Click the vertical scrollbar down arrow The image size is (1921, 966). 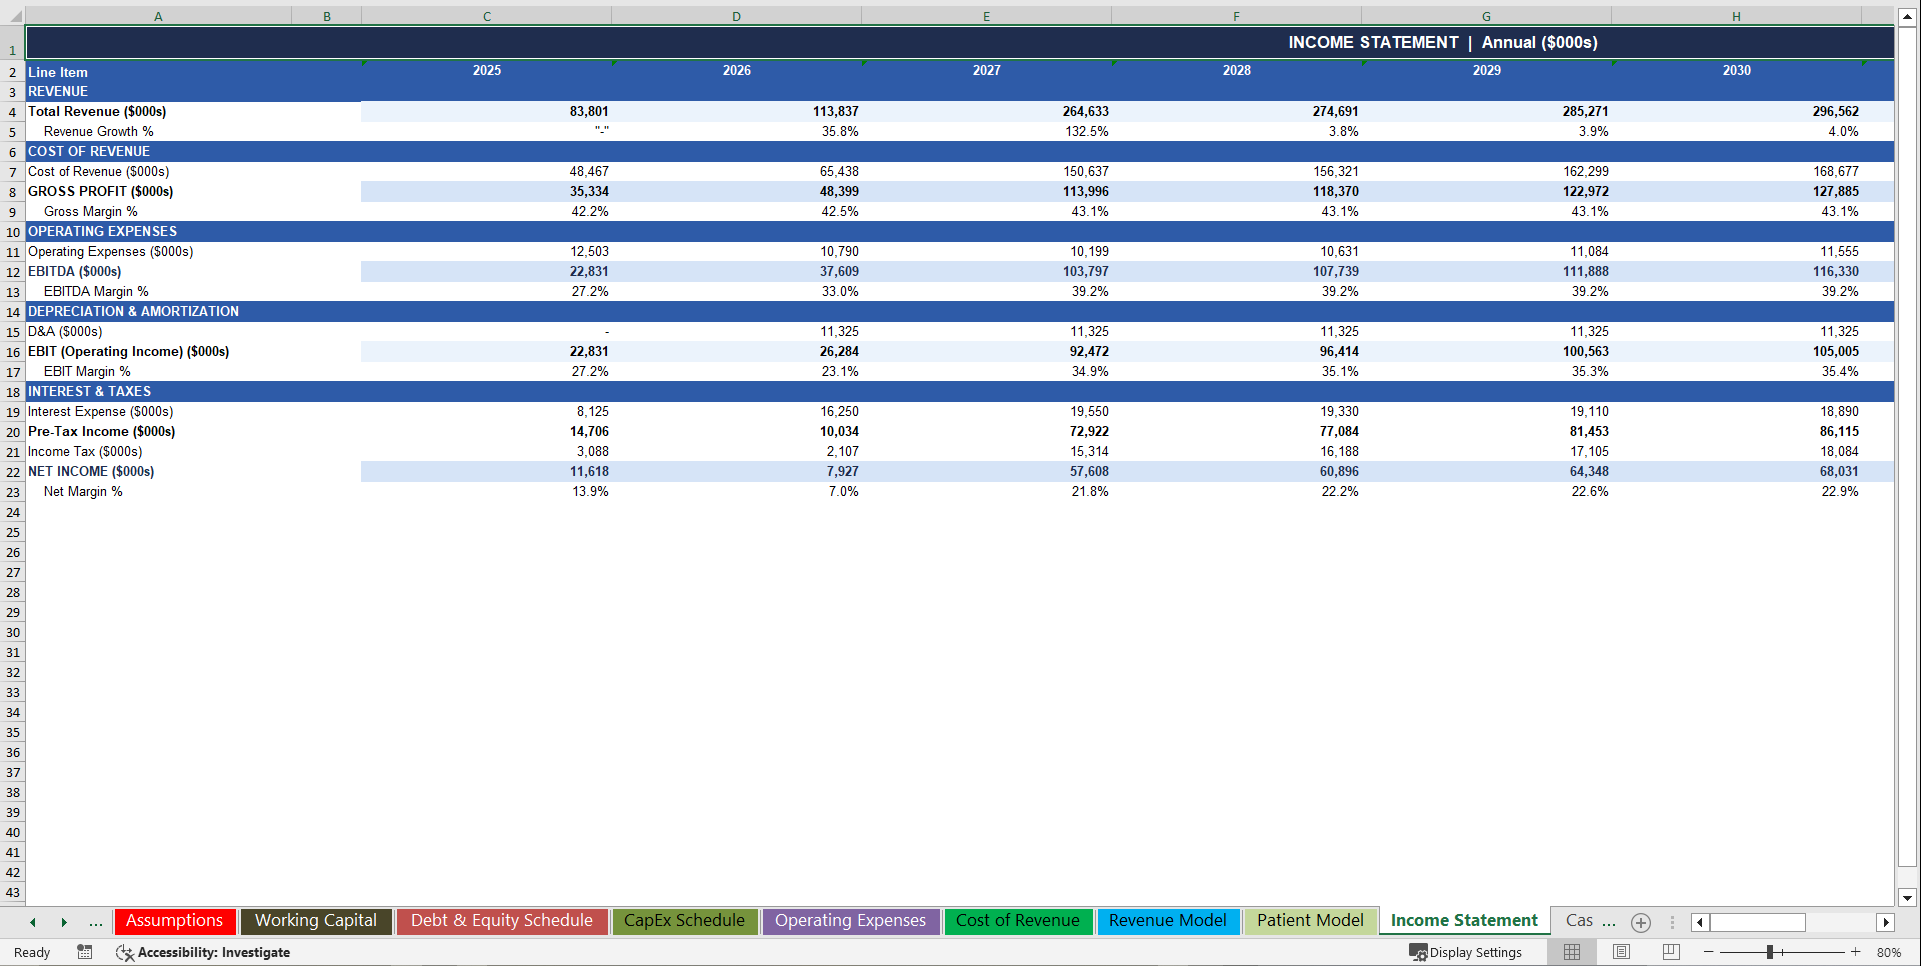[x=1905, y=898]
